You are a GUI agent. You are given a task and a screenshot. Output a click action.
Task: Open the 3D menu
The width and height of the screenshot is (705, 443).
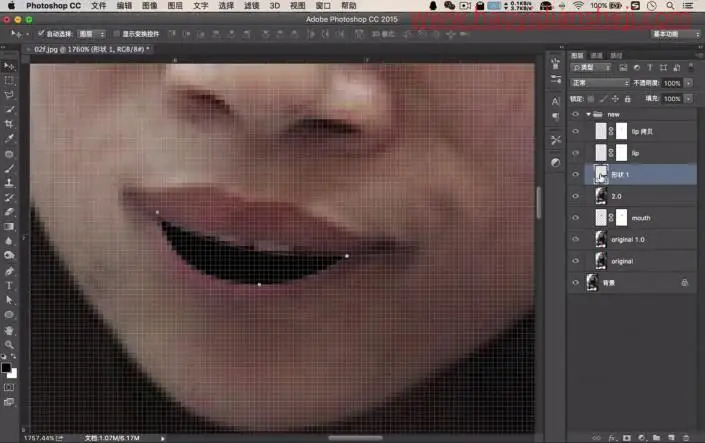[x=275, y=5]
